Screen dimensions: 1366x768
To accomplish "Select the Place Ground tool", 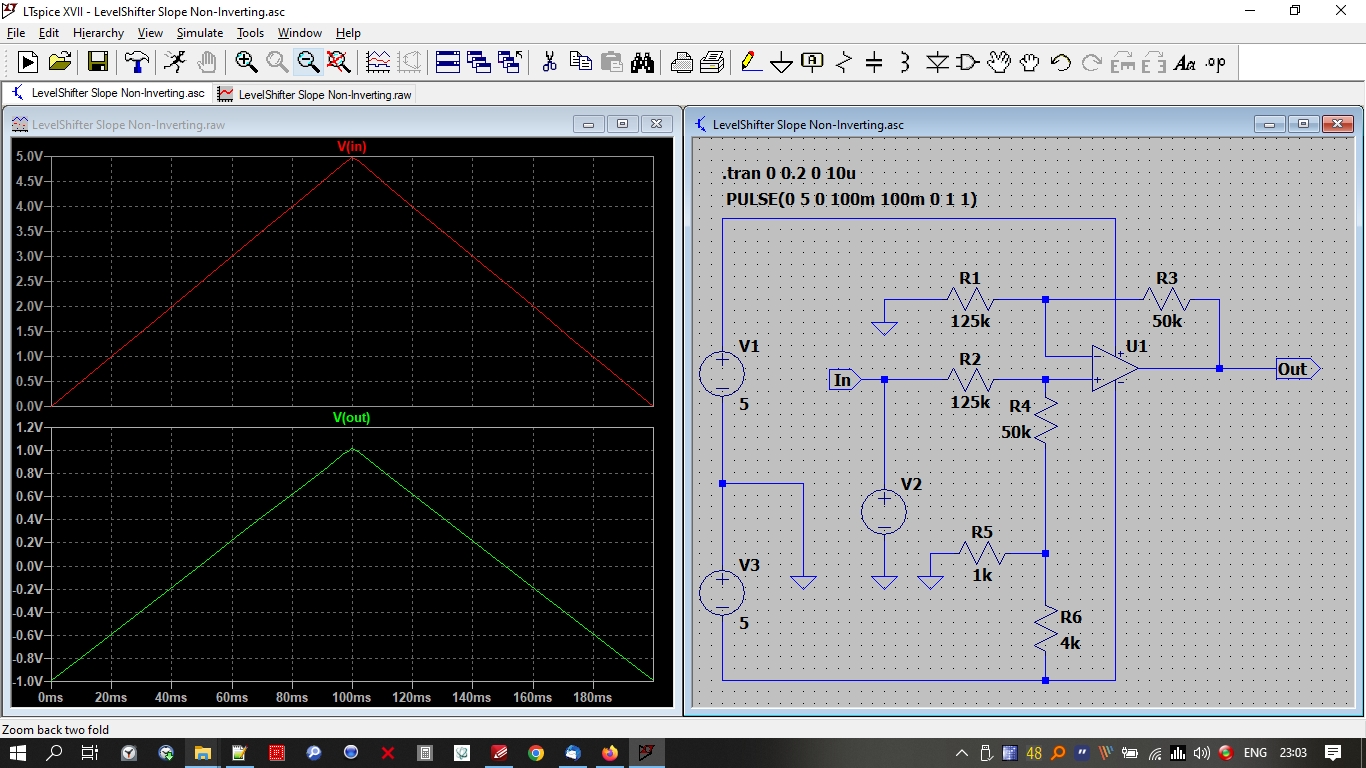I will (x=781, y=62).
